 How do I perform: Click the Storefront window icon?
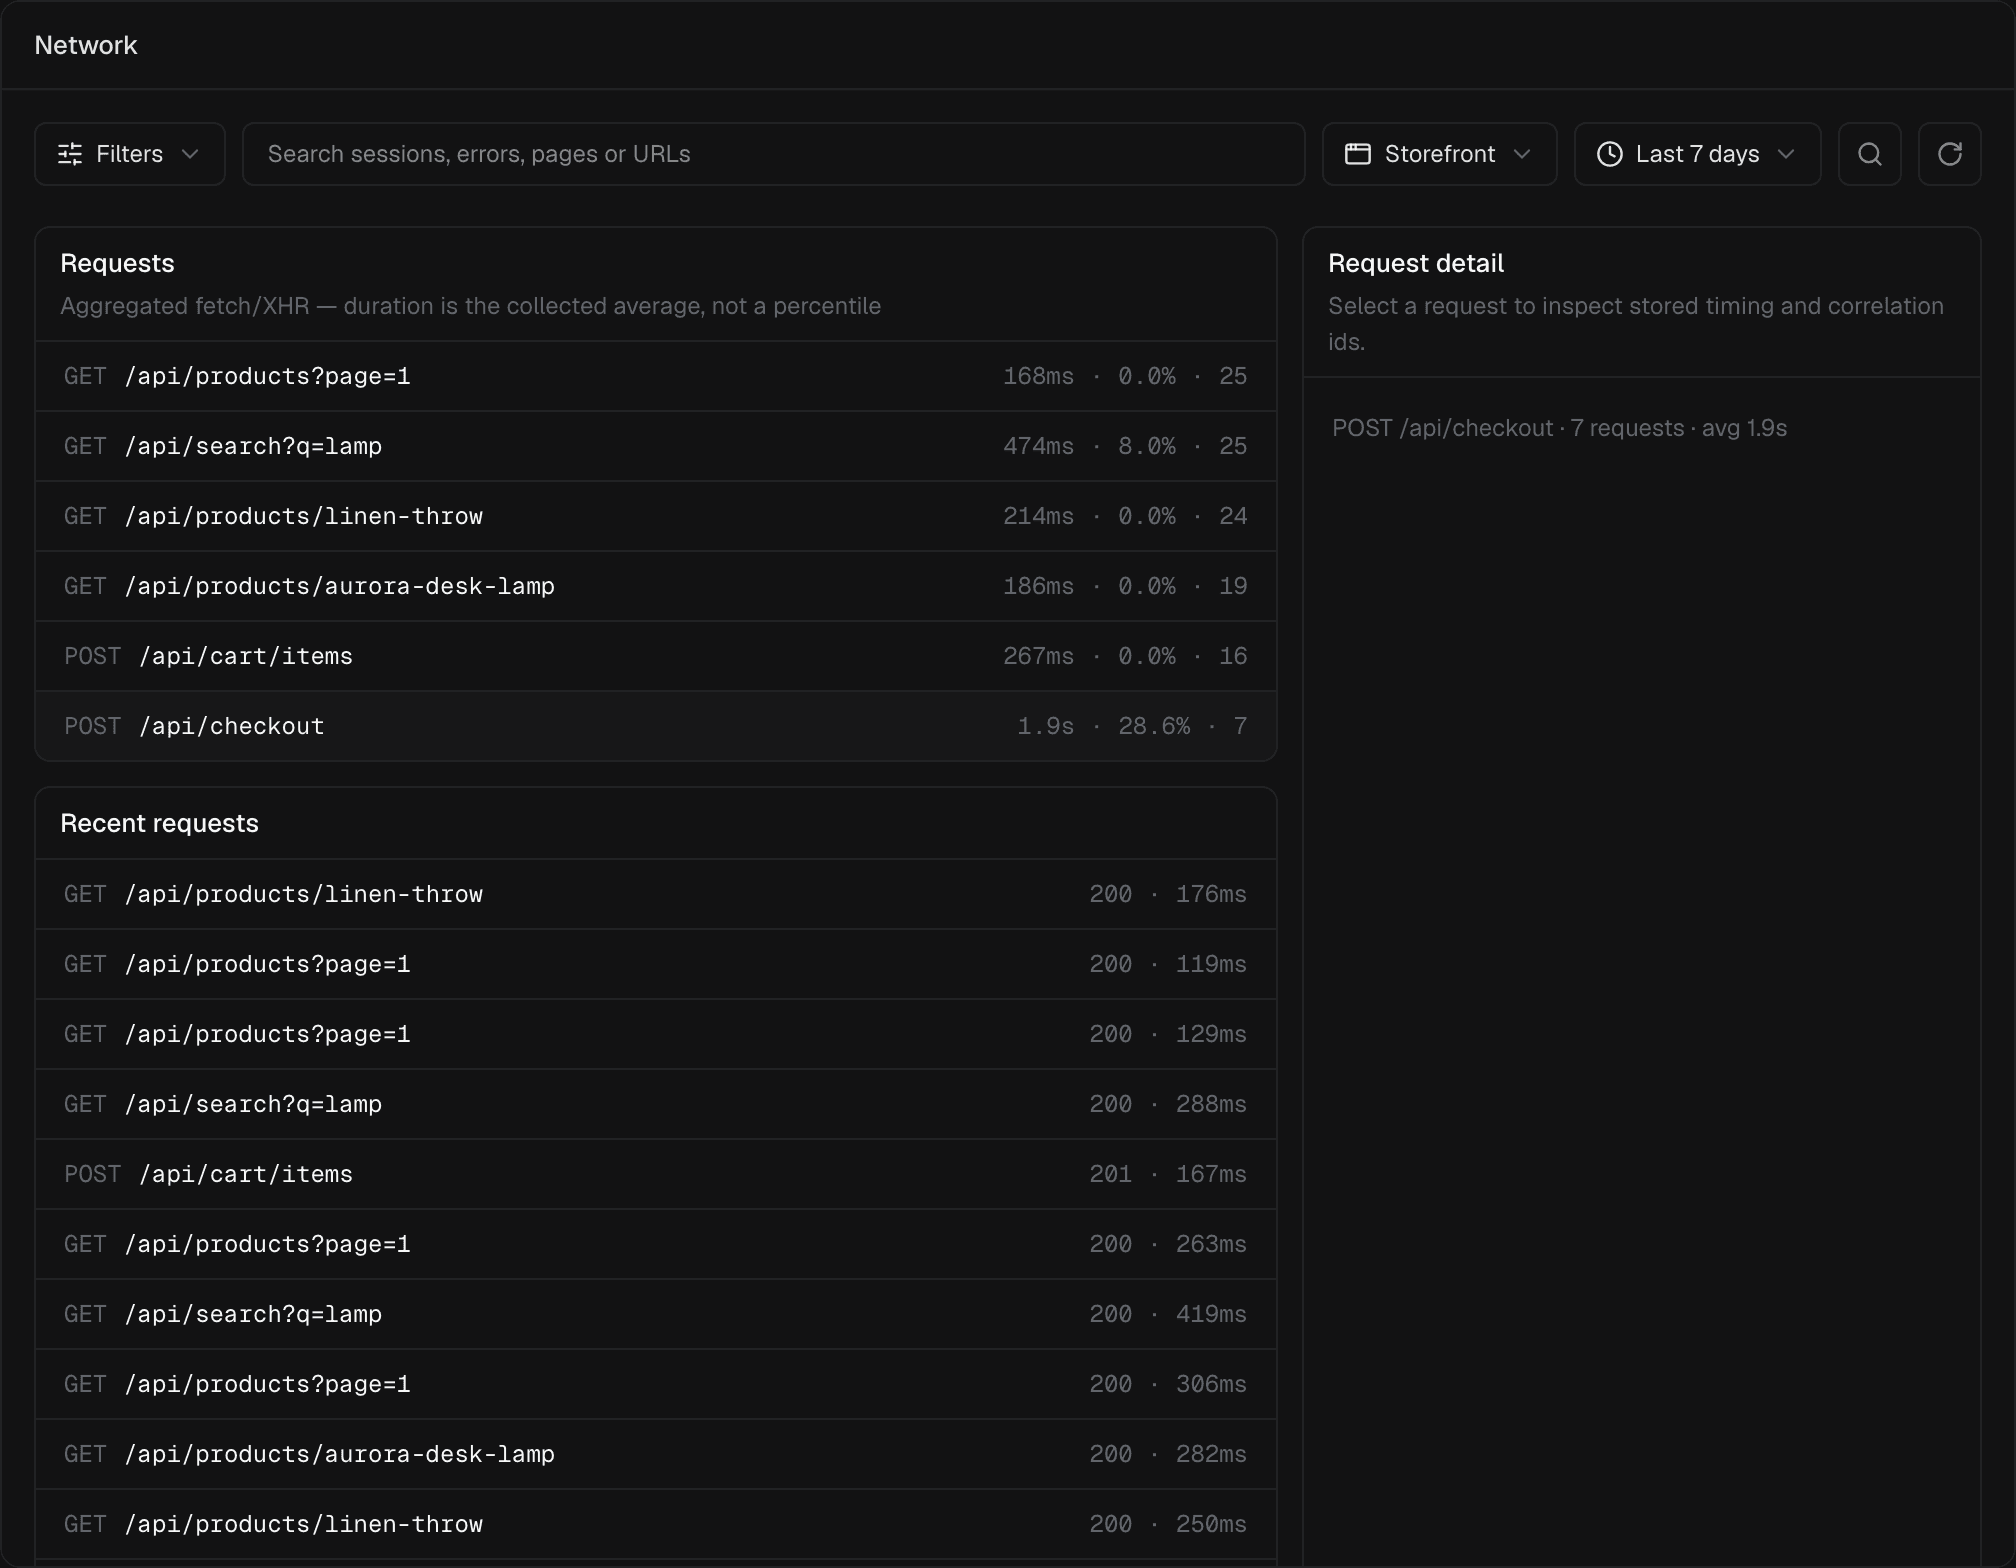pos(1357,154)
